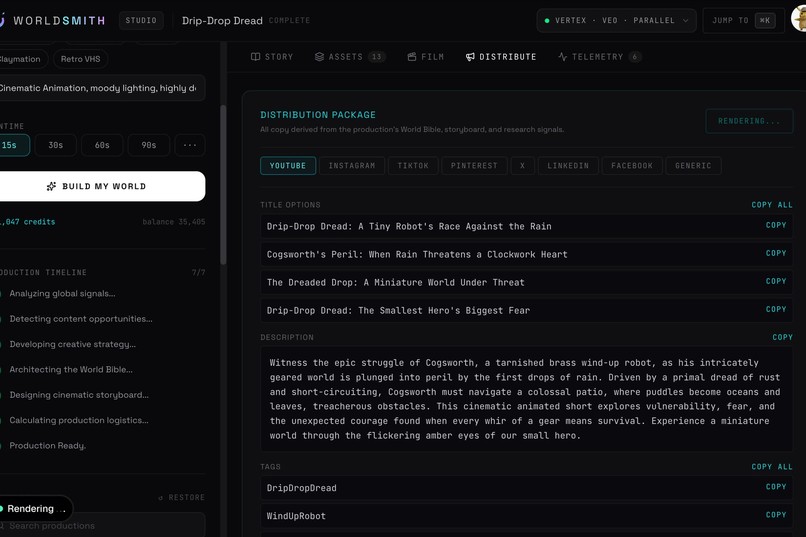Click 'Architecting the World Bible...' step

pos(71,369)
